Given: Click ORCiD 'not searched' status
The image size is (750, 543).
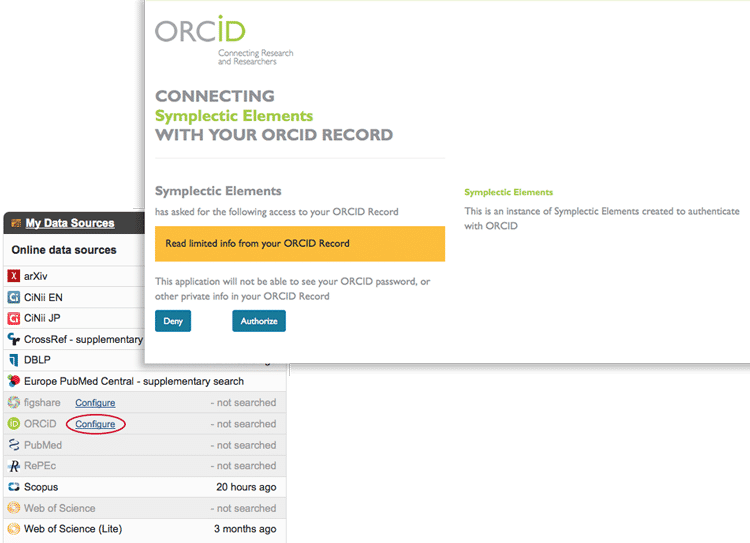Looking at the screenshot, I should (243, 424).
